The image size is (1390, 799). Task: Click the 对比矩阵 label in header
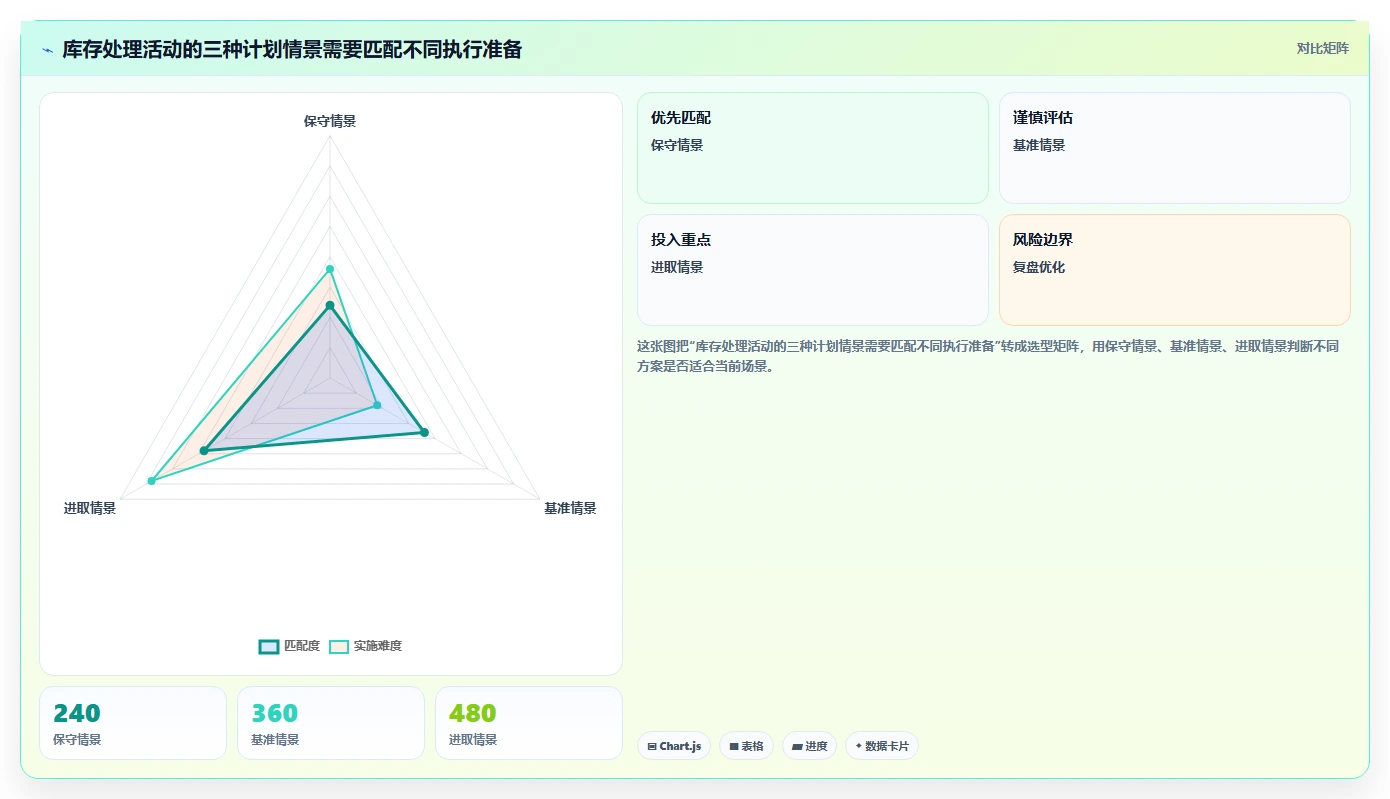(x=1322, y=48)
